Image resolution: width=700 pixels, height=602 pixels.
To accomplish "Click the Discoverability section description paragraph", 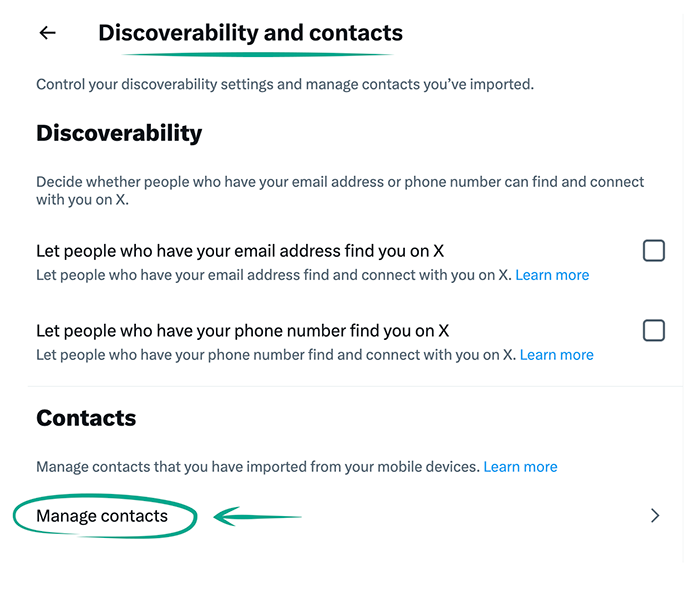I will point(340,190).
